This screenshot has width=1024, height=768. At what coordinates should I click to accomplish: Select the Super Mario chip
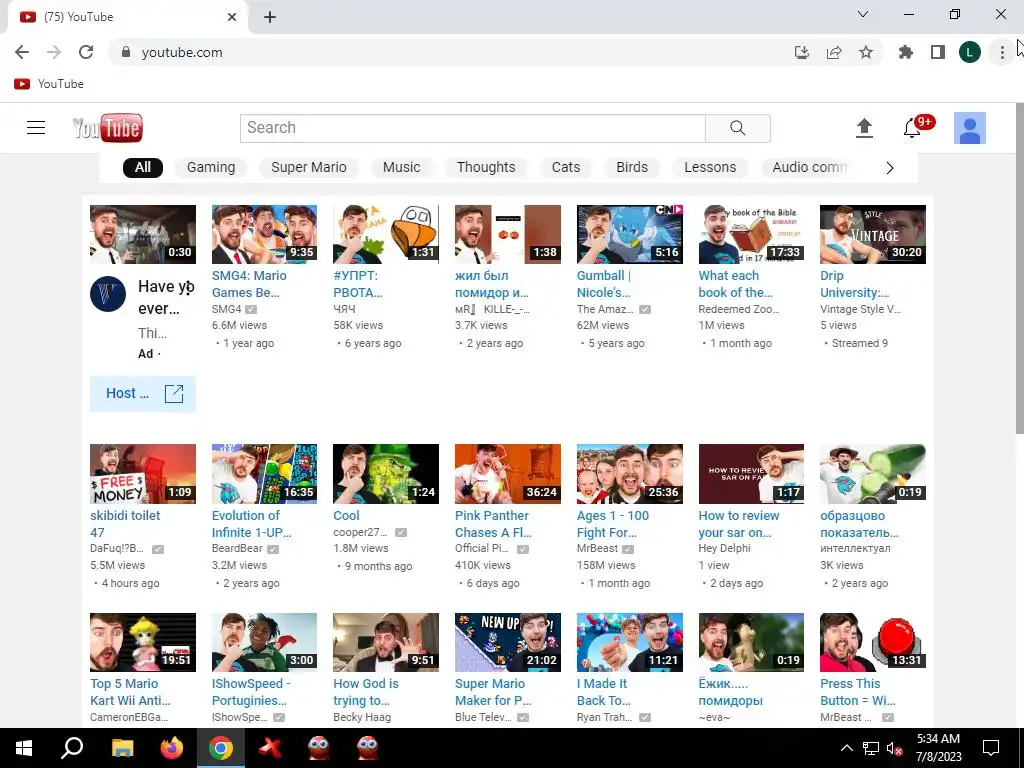tap(309, 167)
